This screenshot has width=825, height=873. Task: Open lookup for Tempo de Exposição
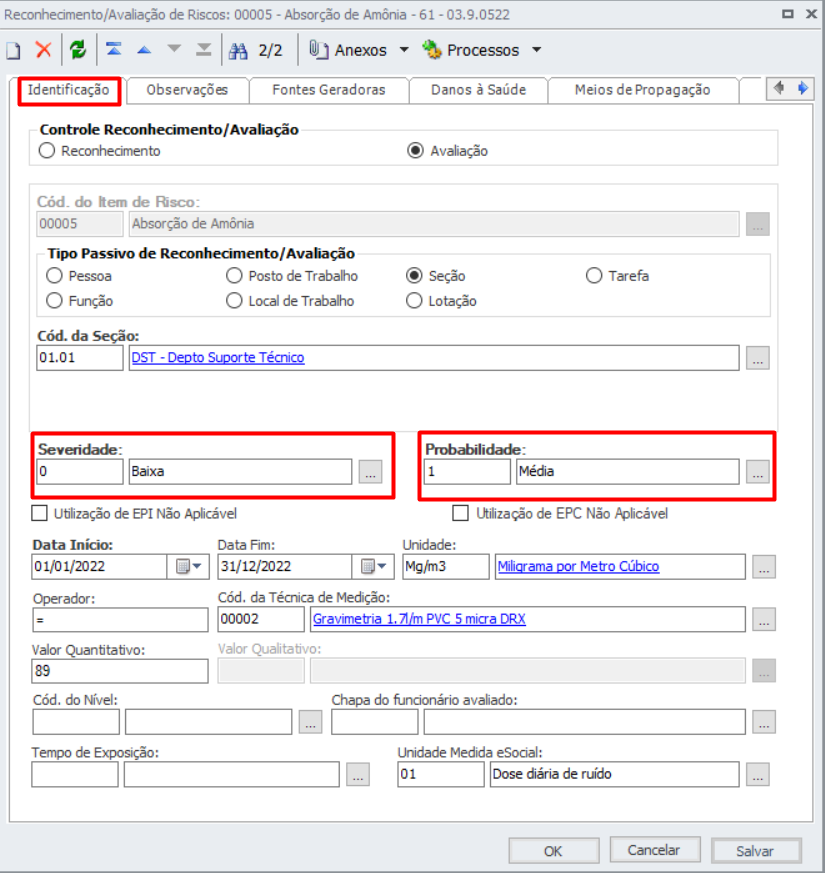click(x=358, y=774)
